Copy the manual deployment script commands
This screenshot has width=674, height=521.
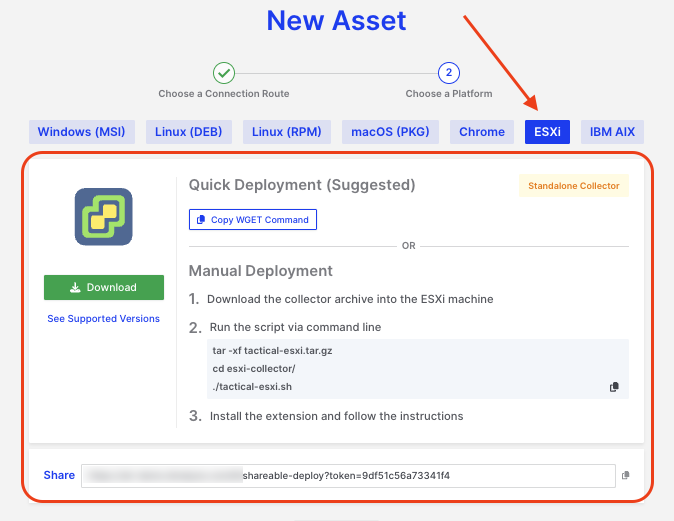pos(614,387)
